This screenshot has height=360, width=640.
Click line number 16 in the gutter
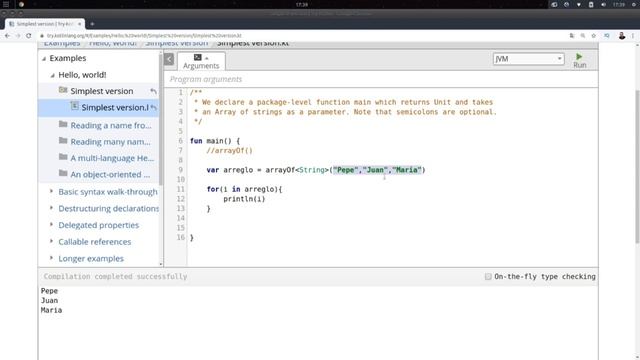(180, 237)
